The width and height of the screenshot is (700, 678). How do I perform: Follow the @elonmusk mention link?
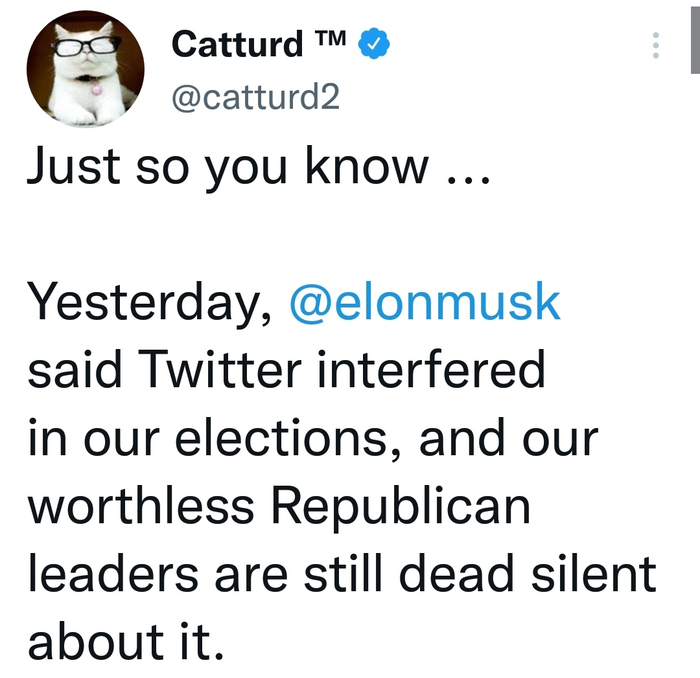[425, 303]
